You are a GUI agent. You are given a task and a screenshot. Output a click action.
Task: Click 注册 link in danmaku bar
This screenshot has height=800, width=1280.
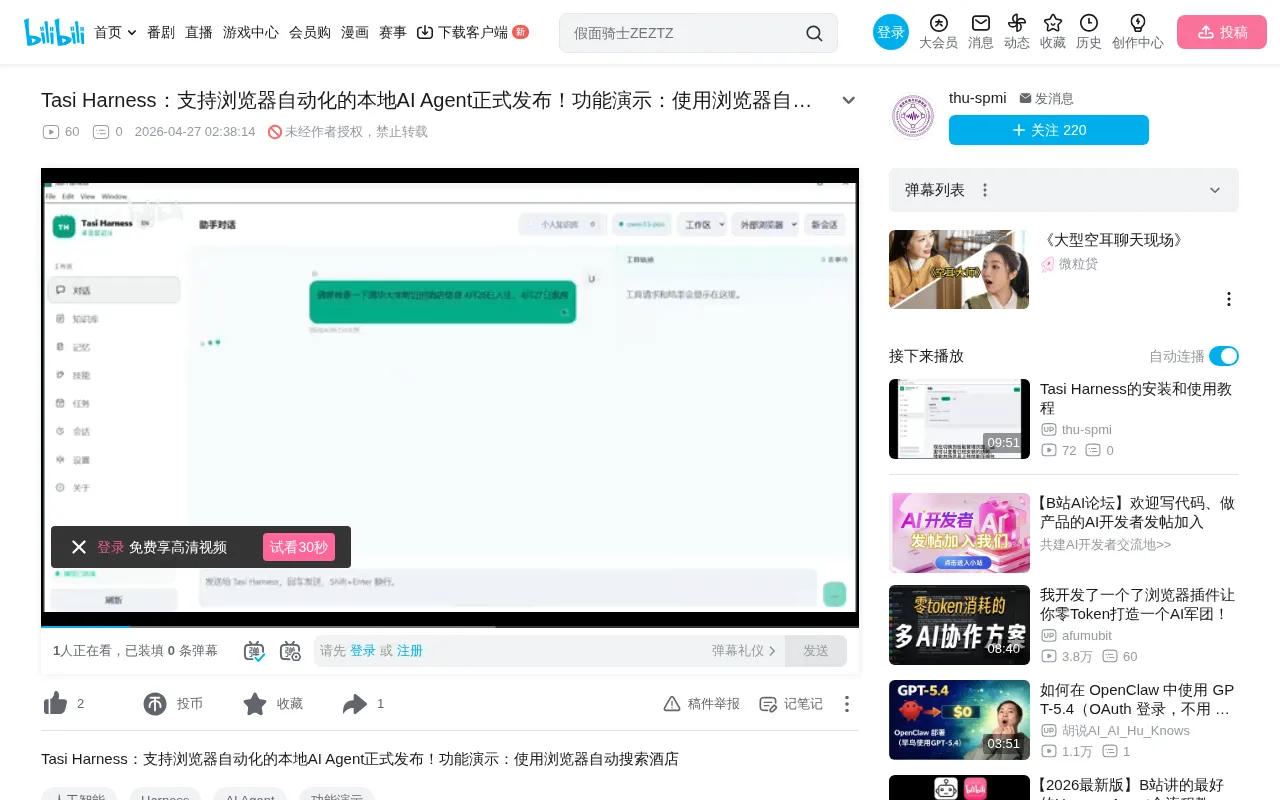[x=410, y=651]
